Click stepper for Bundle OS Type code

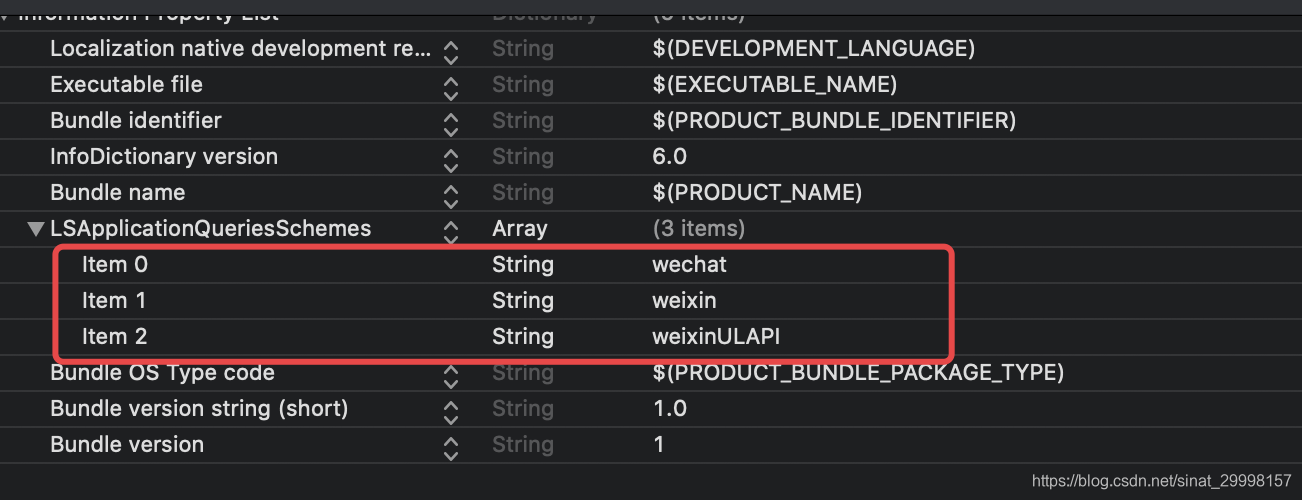(451, 374)
